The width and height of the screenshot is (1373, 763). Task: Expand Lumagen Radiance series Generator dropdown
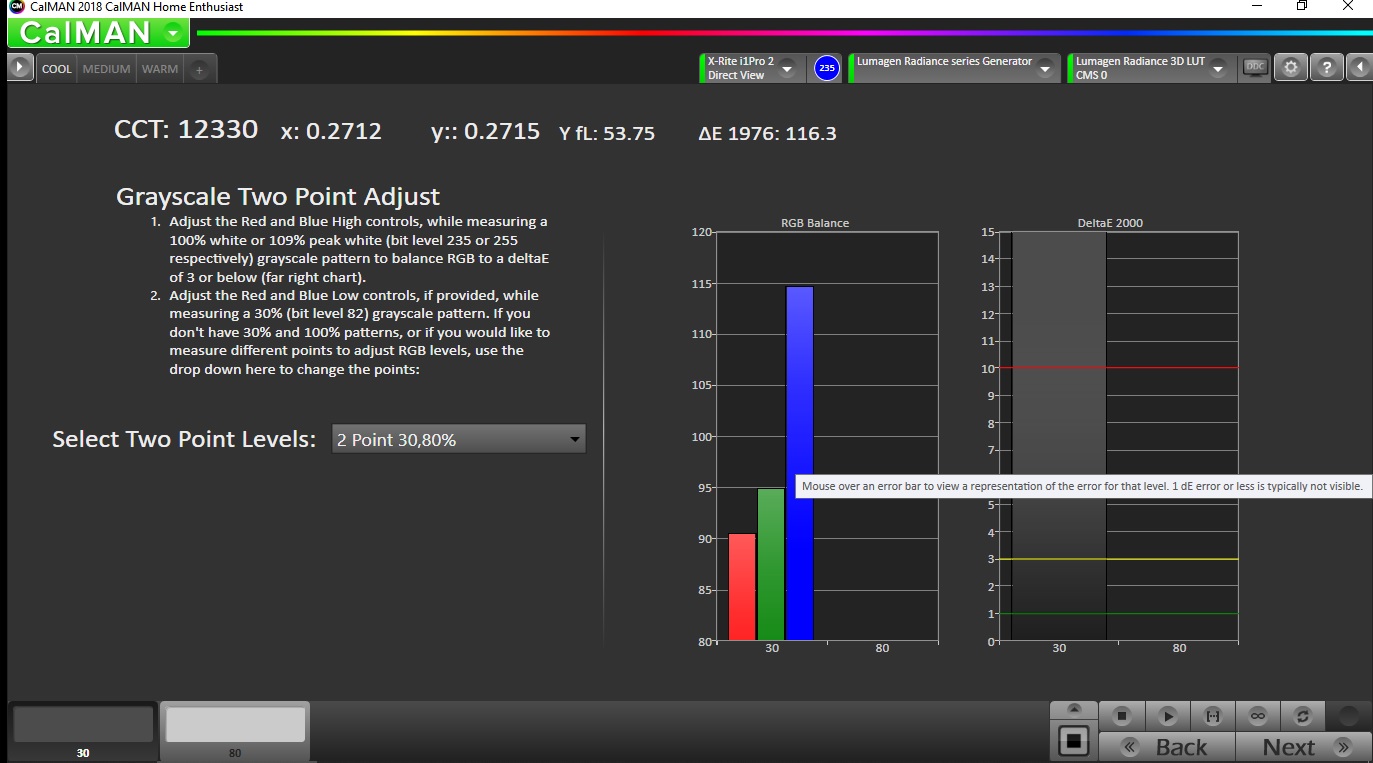coord(1045,68)
